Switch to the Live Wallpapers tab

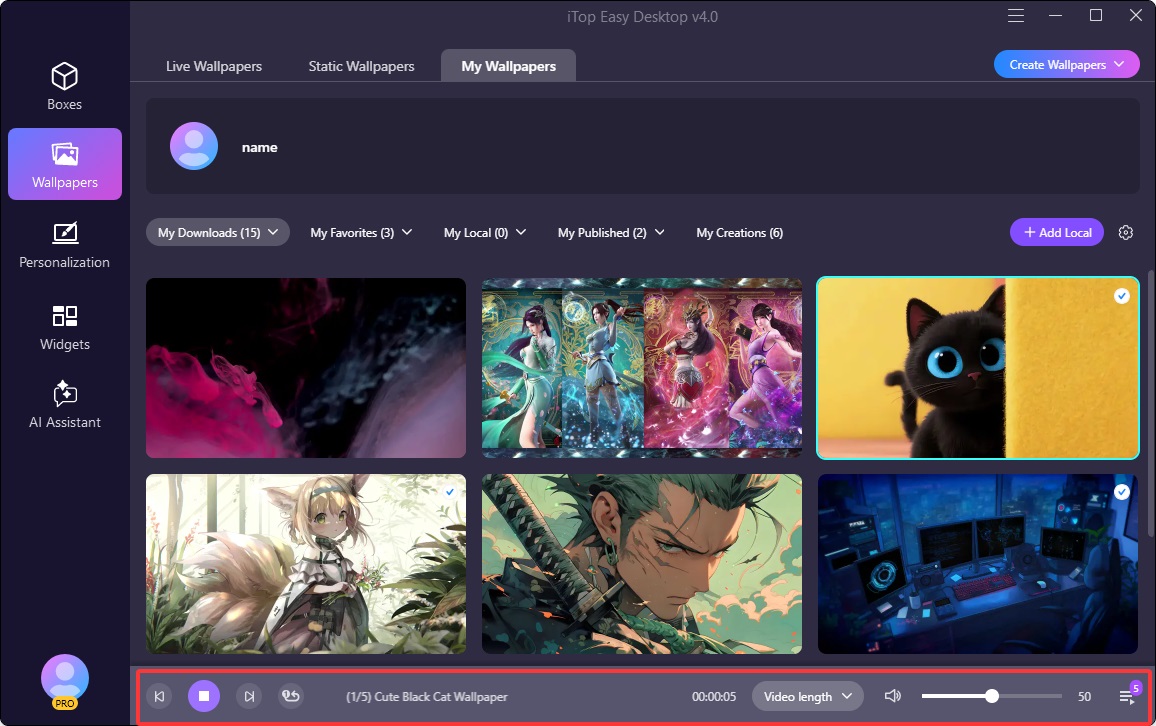(214, 66)
